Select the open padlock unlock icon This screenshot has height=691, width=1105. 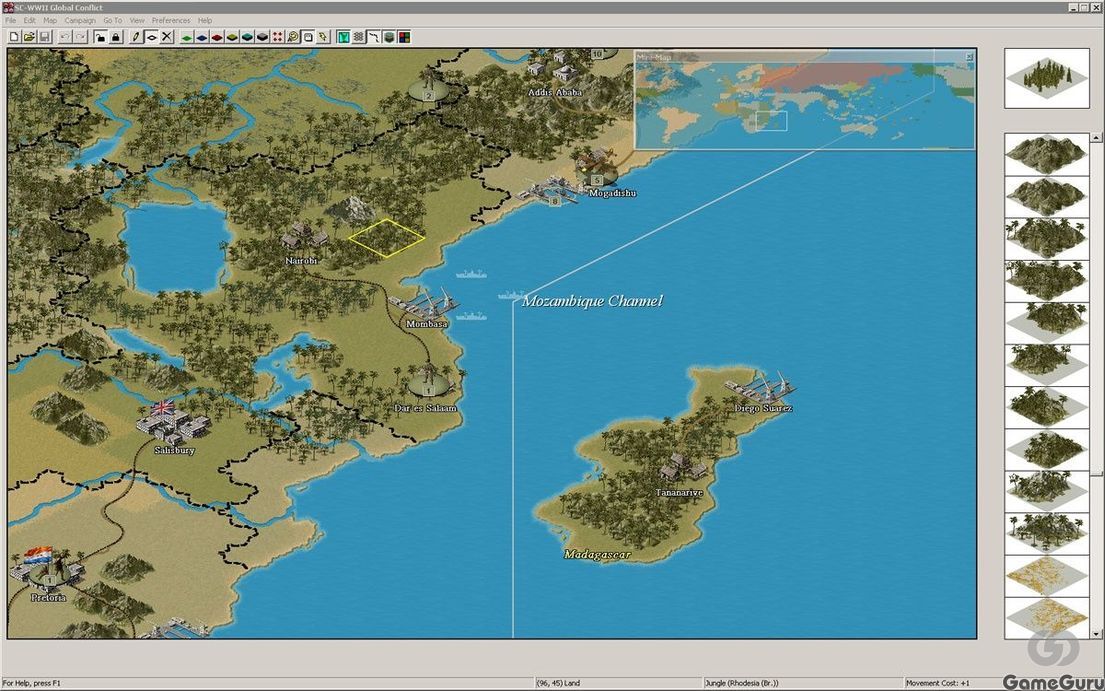click(101, 37)
